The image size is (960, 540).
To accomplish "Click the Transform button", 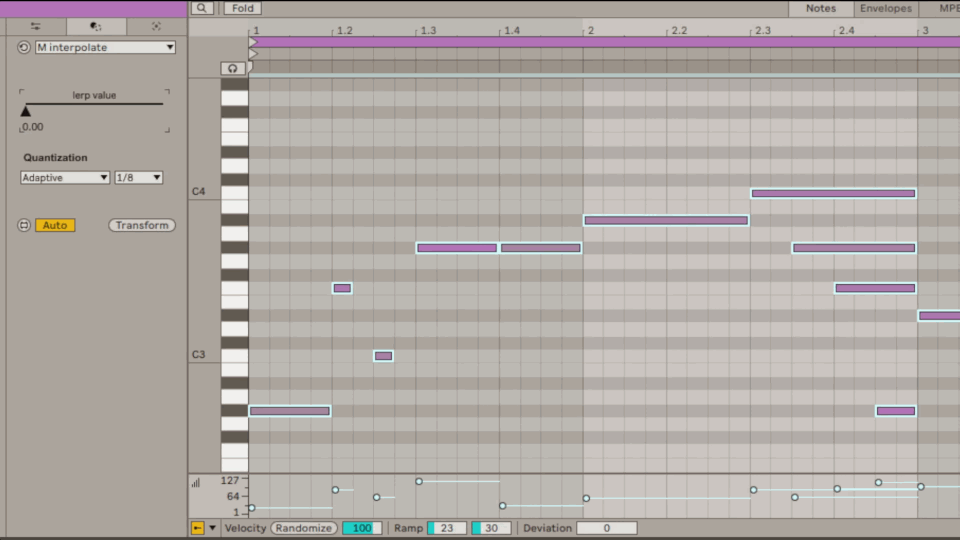I will [x=142, y=225].
